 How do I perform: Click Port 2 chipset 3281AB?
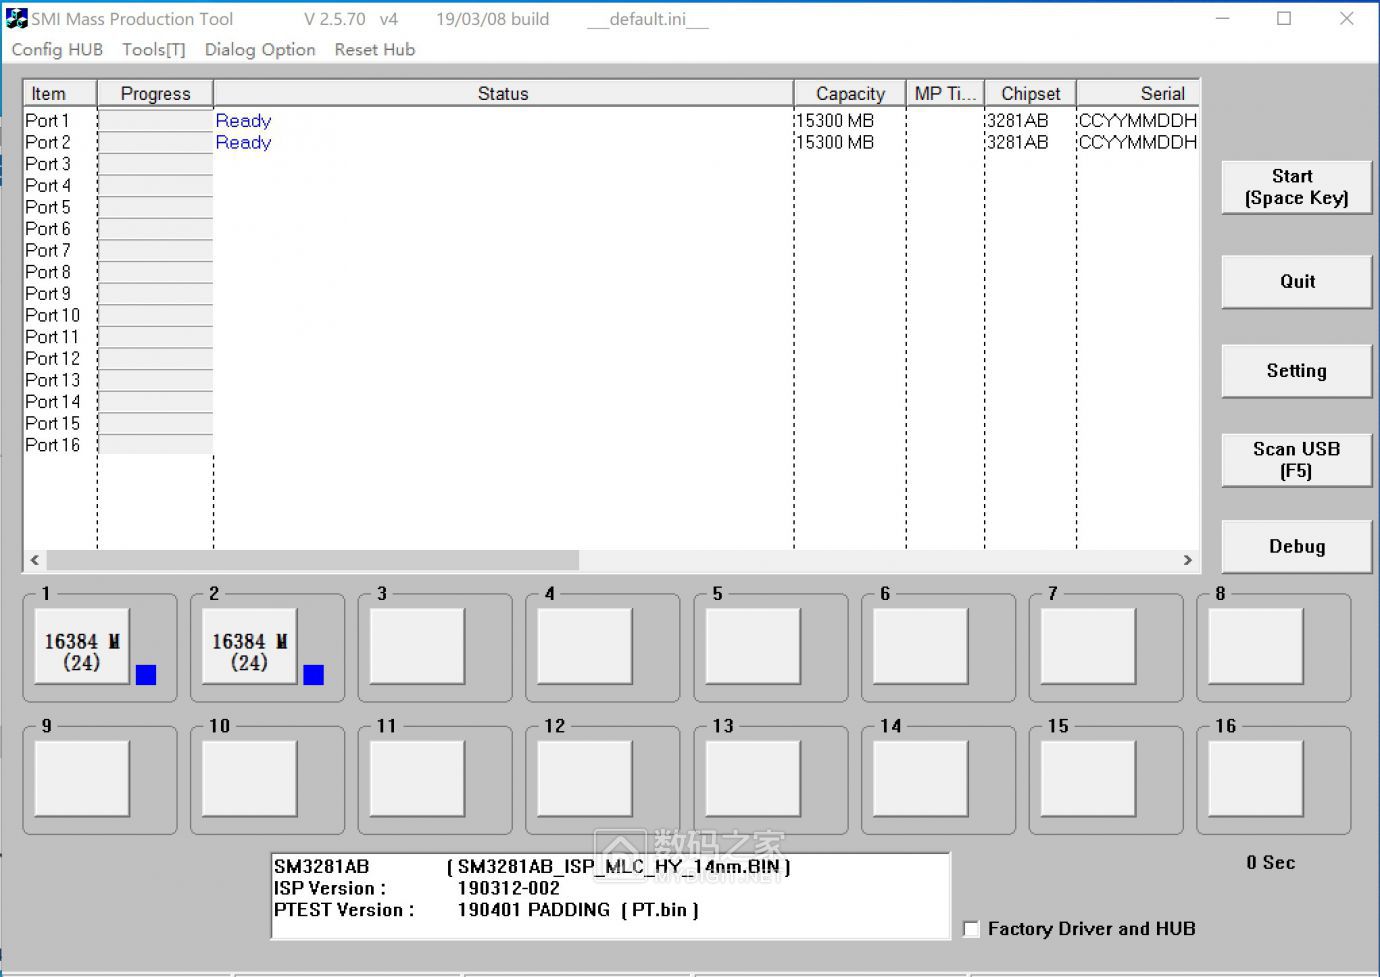[x=1017, y=142]
